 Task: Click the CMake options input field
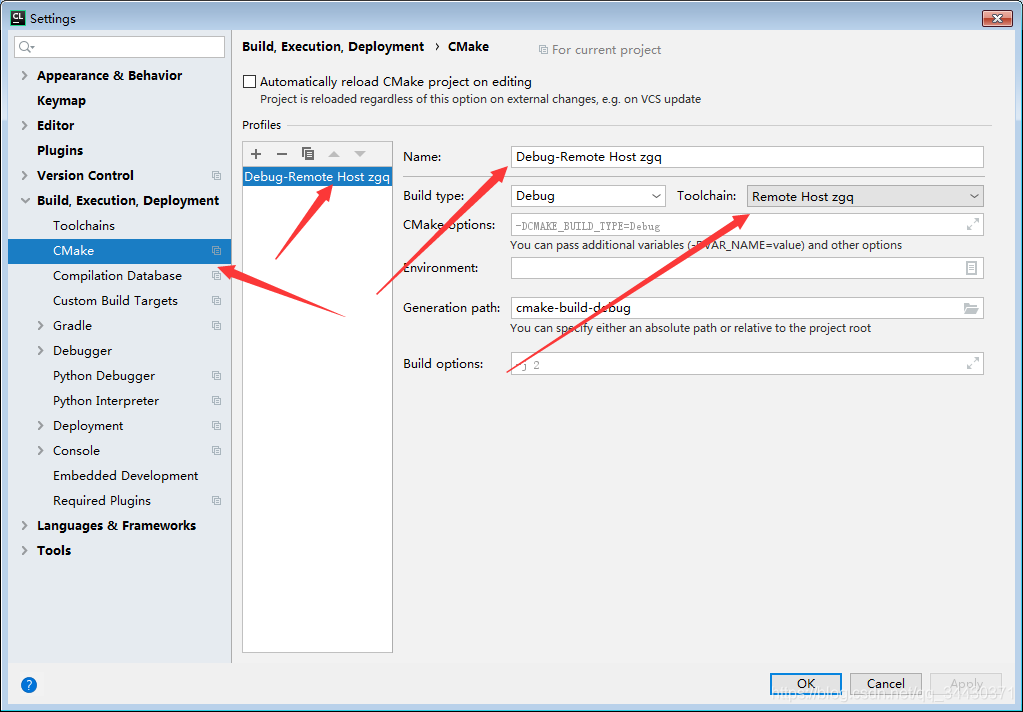pos(747,225)
